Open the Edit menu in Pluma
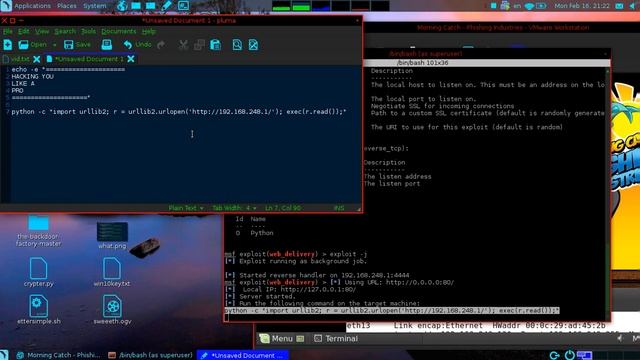This screenshot has width=640, height=360. (x=23, y=31)
